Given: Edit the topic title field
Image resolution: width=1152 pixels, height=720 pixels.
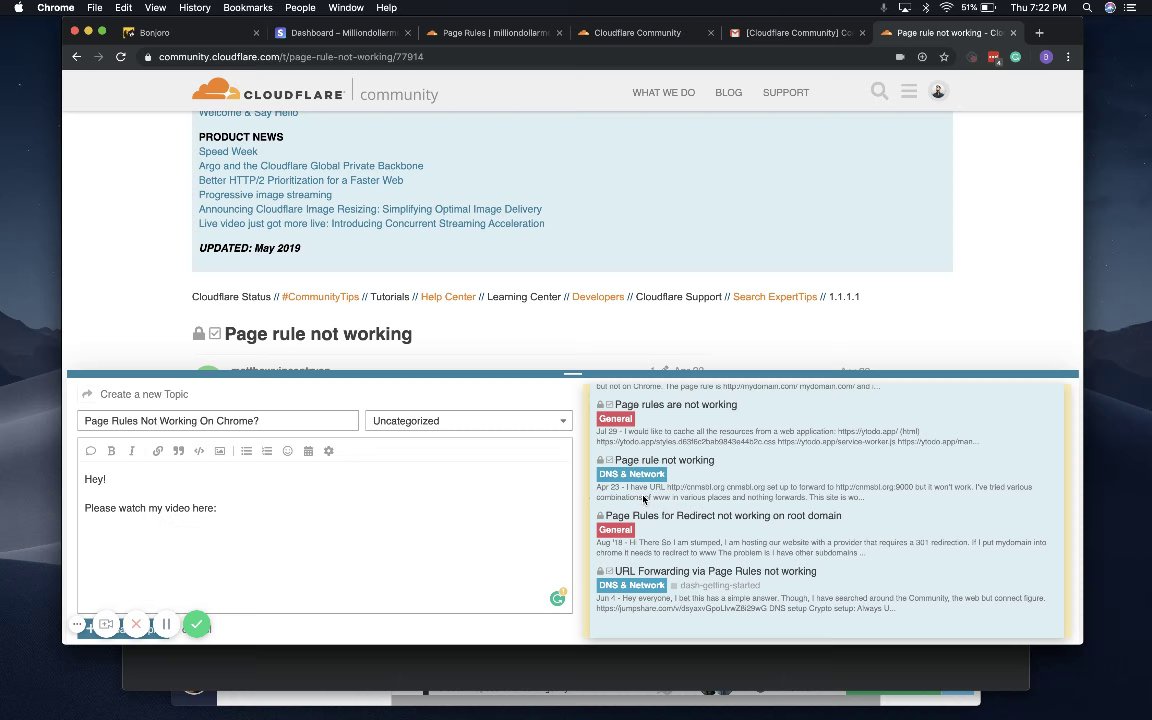Looking at the screenshot, I should coord(218,421).
